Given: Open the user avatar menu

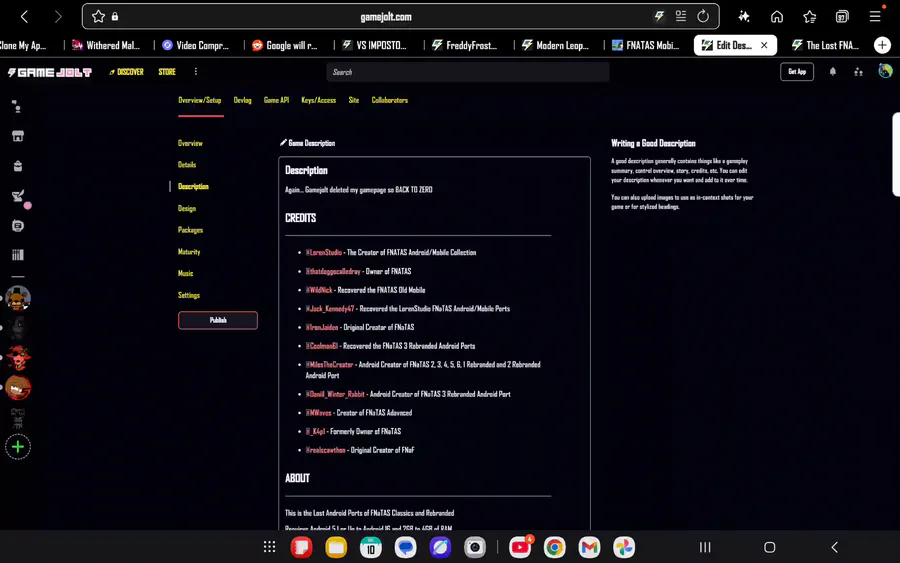Looking at the screenshot, I should pyautogui.click(x=885, y=71).
